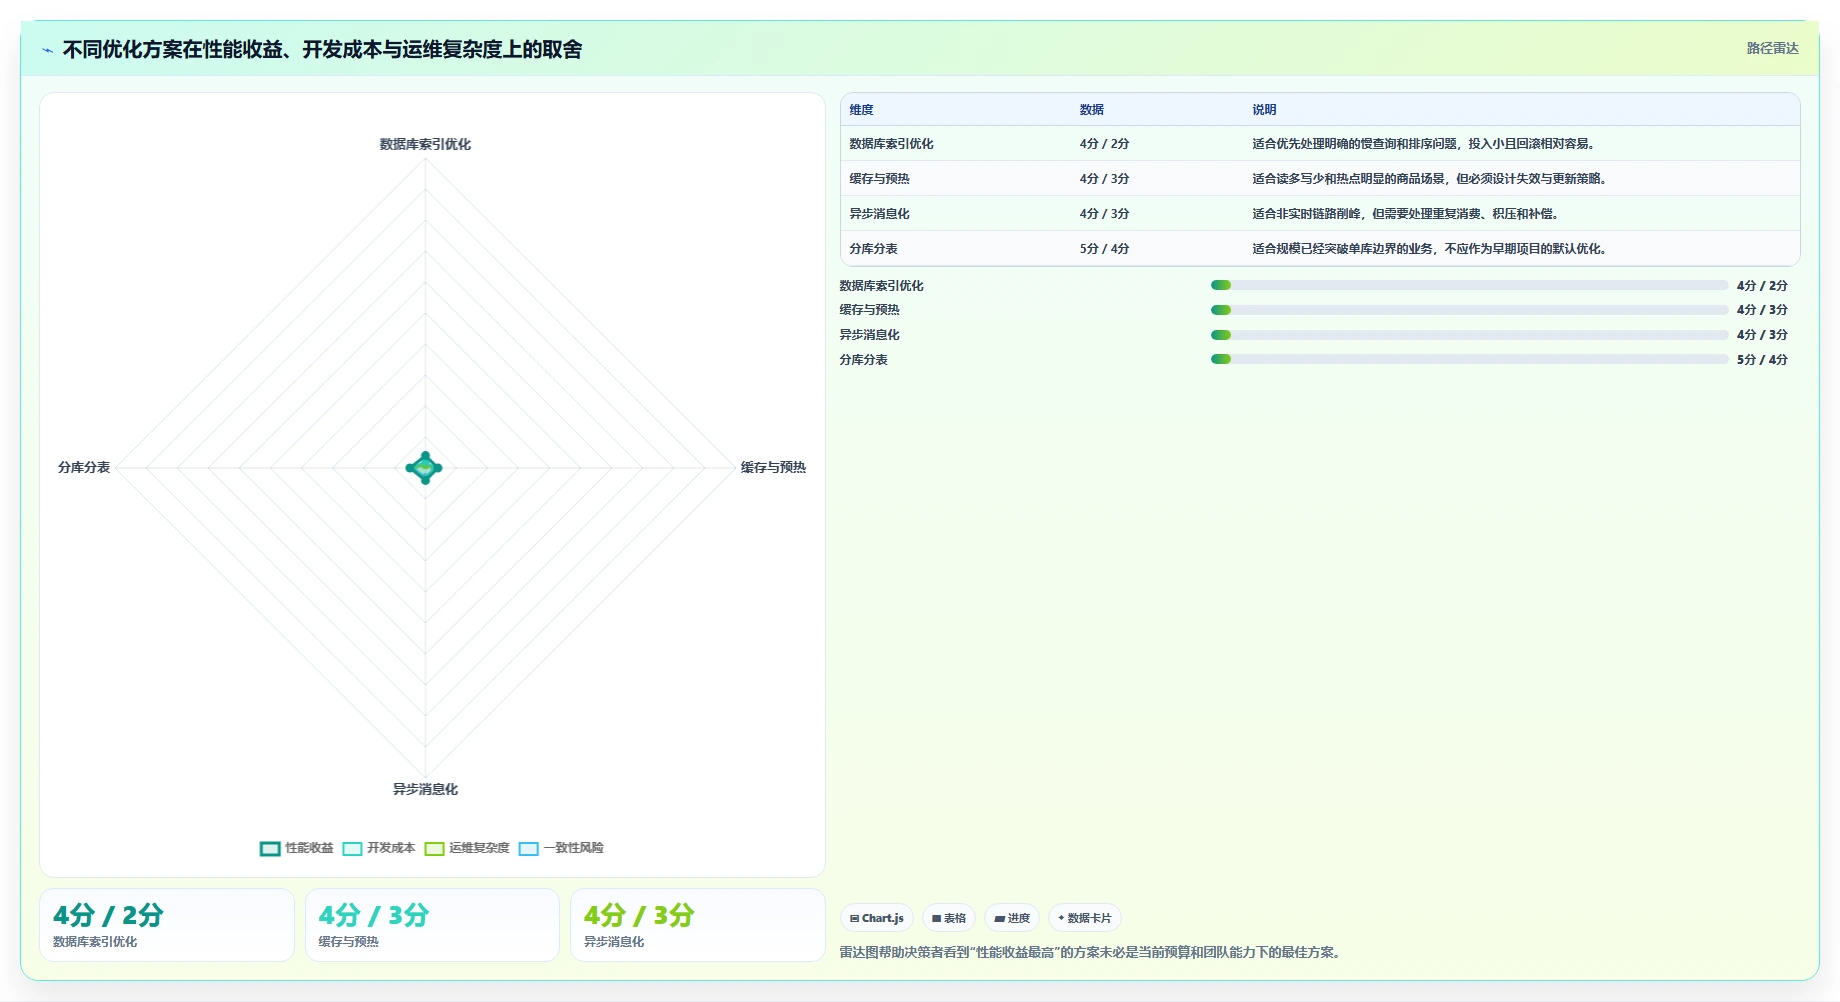Click the 路径雷达 label in header
Image resolution: width=1840 pixels, height=1002 pixels.
1772,48
